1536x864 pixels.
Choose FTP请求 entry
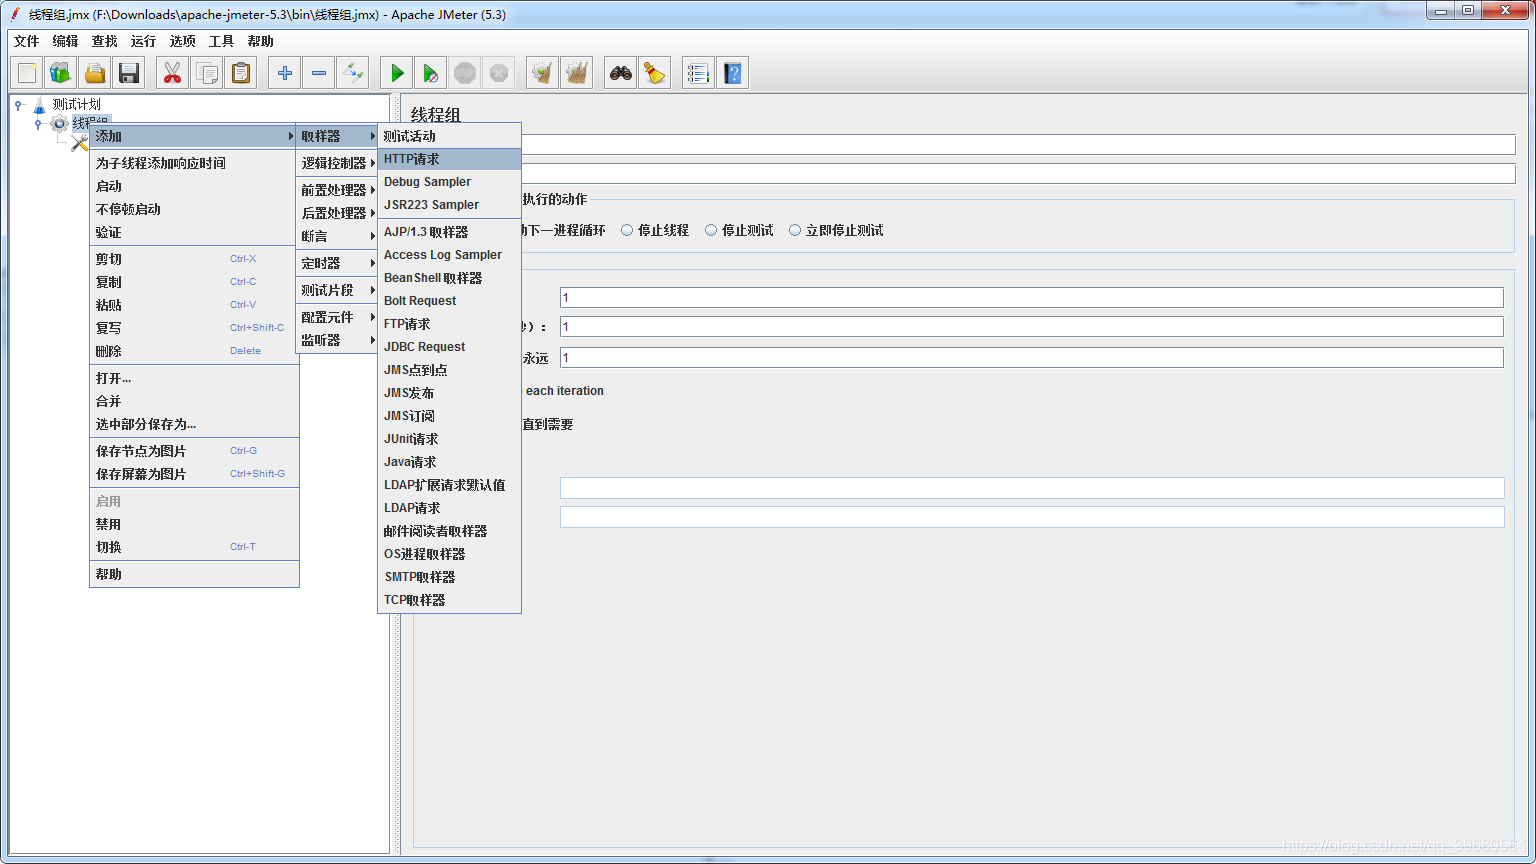(x=449, y=324)
